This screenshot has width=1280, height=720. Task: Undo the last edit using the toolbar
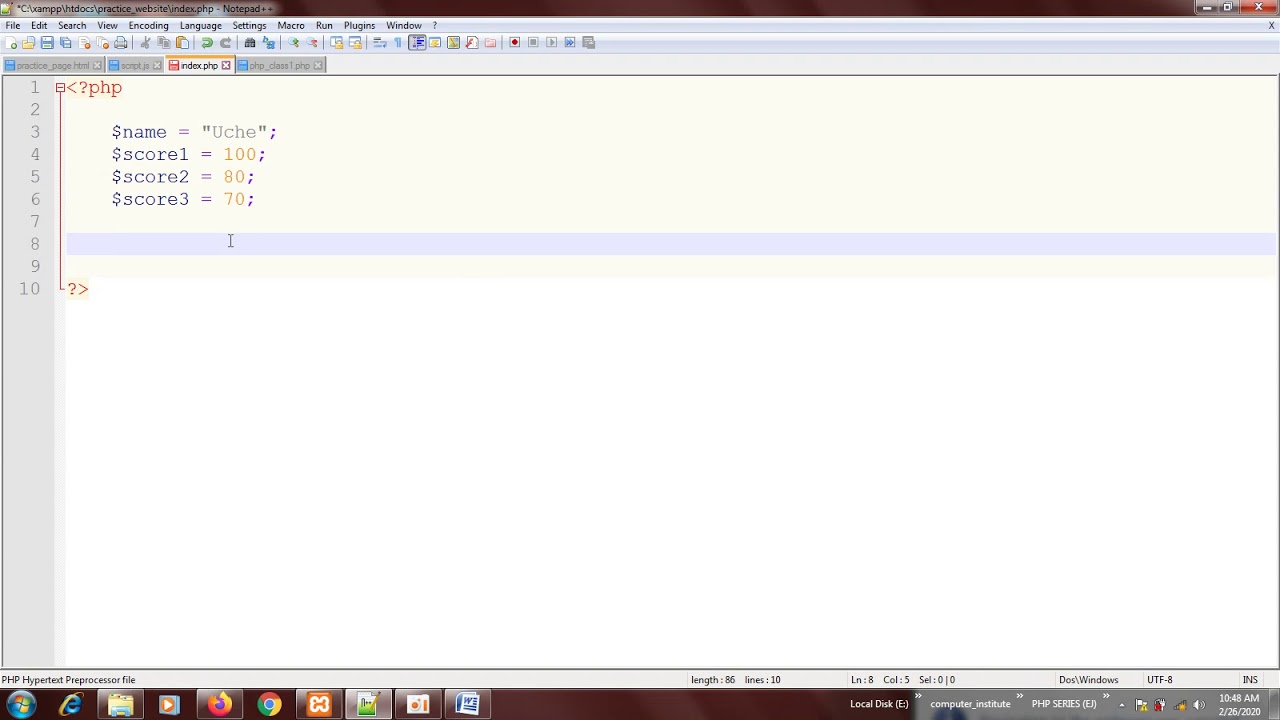[x=206, y=42]
